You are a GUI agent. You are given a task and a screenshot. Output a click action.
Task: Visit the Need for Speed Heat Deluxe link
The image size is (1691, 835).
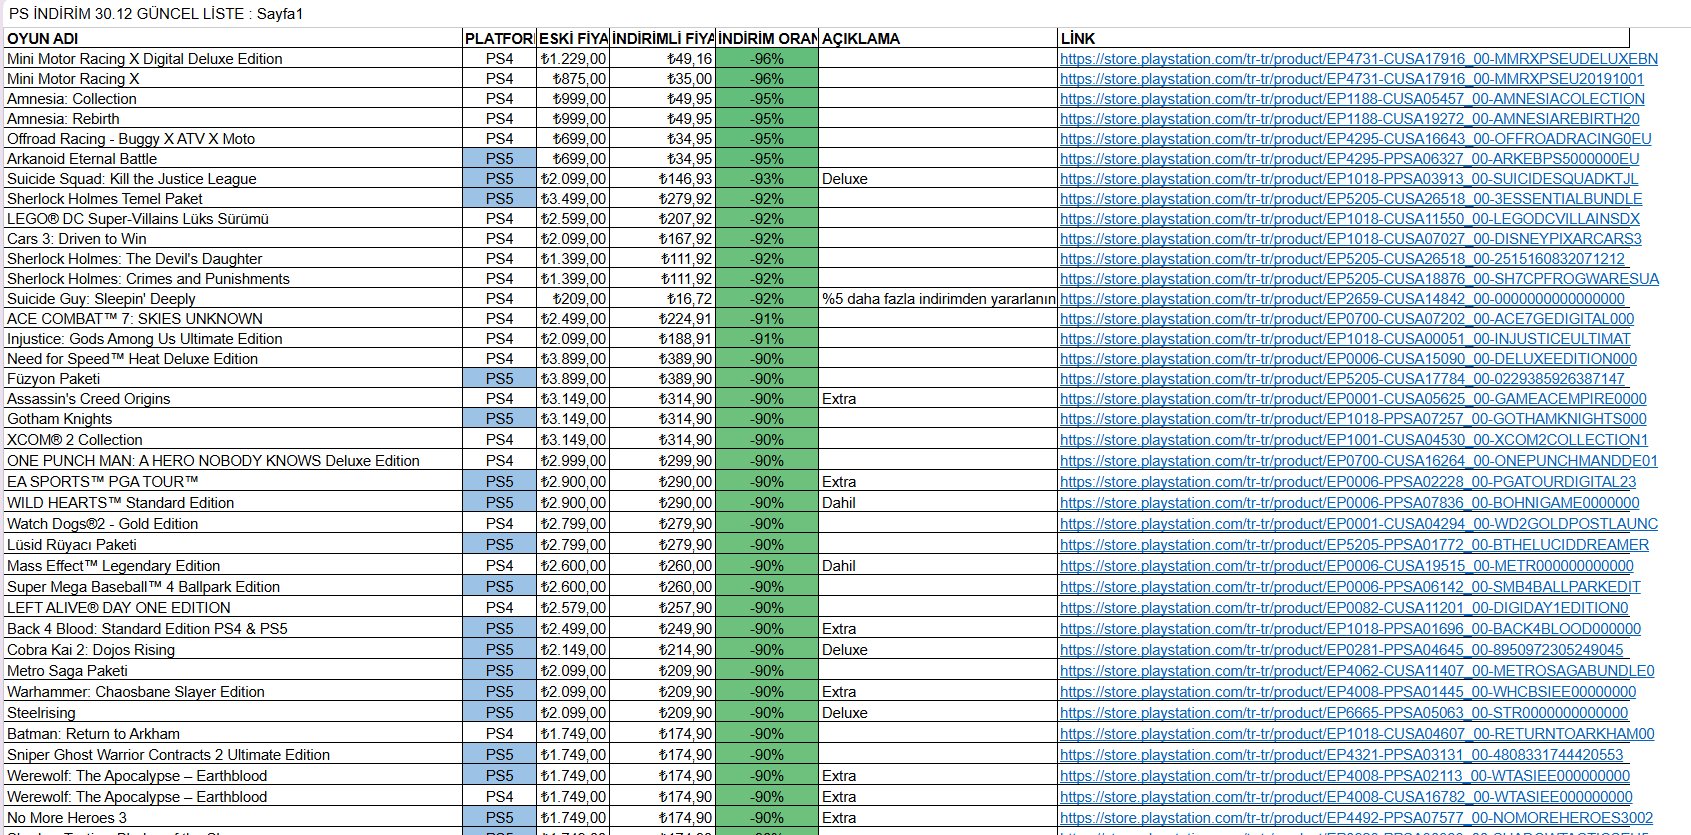(x=1349, y=359)
